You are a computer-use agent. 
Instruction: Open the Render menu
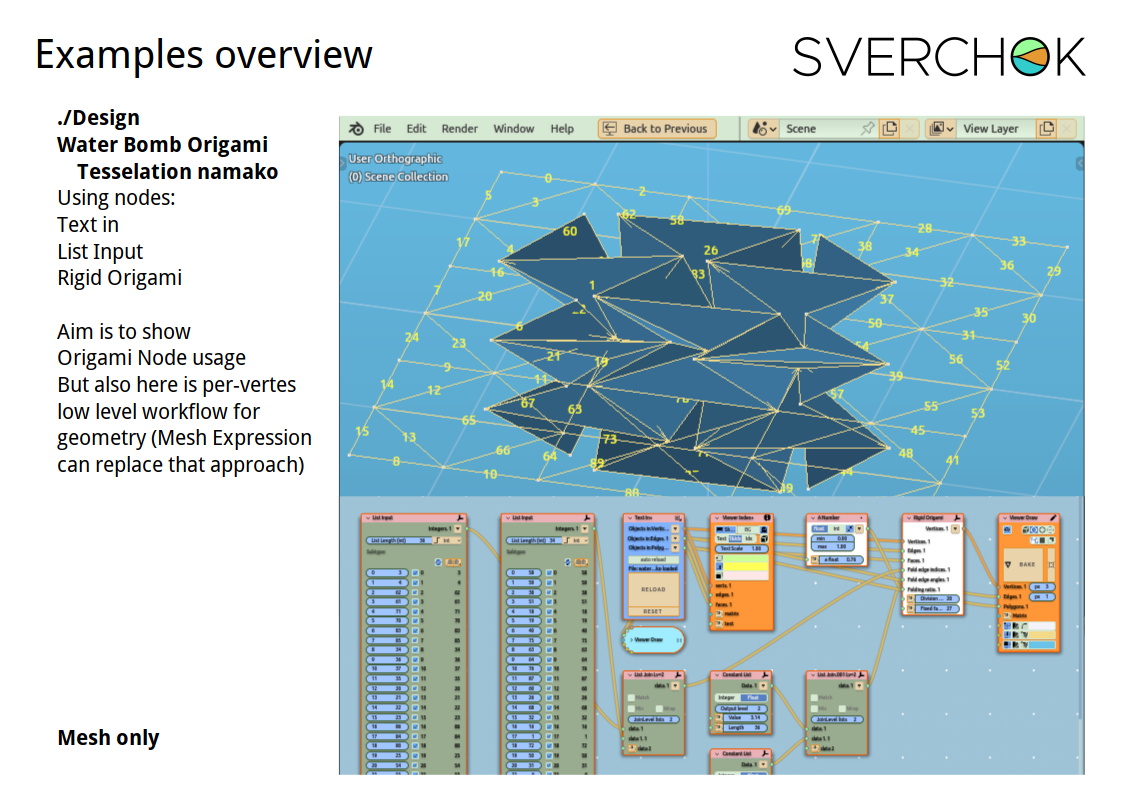click(460, 129)
